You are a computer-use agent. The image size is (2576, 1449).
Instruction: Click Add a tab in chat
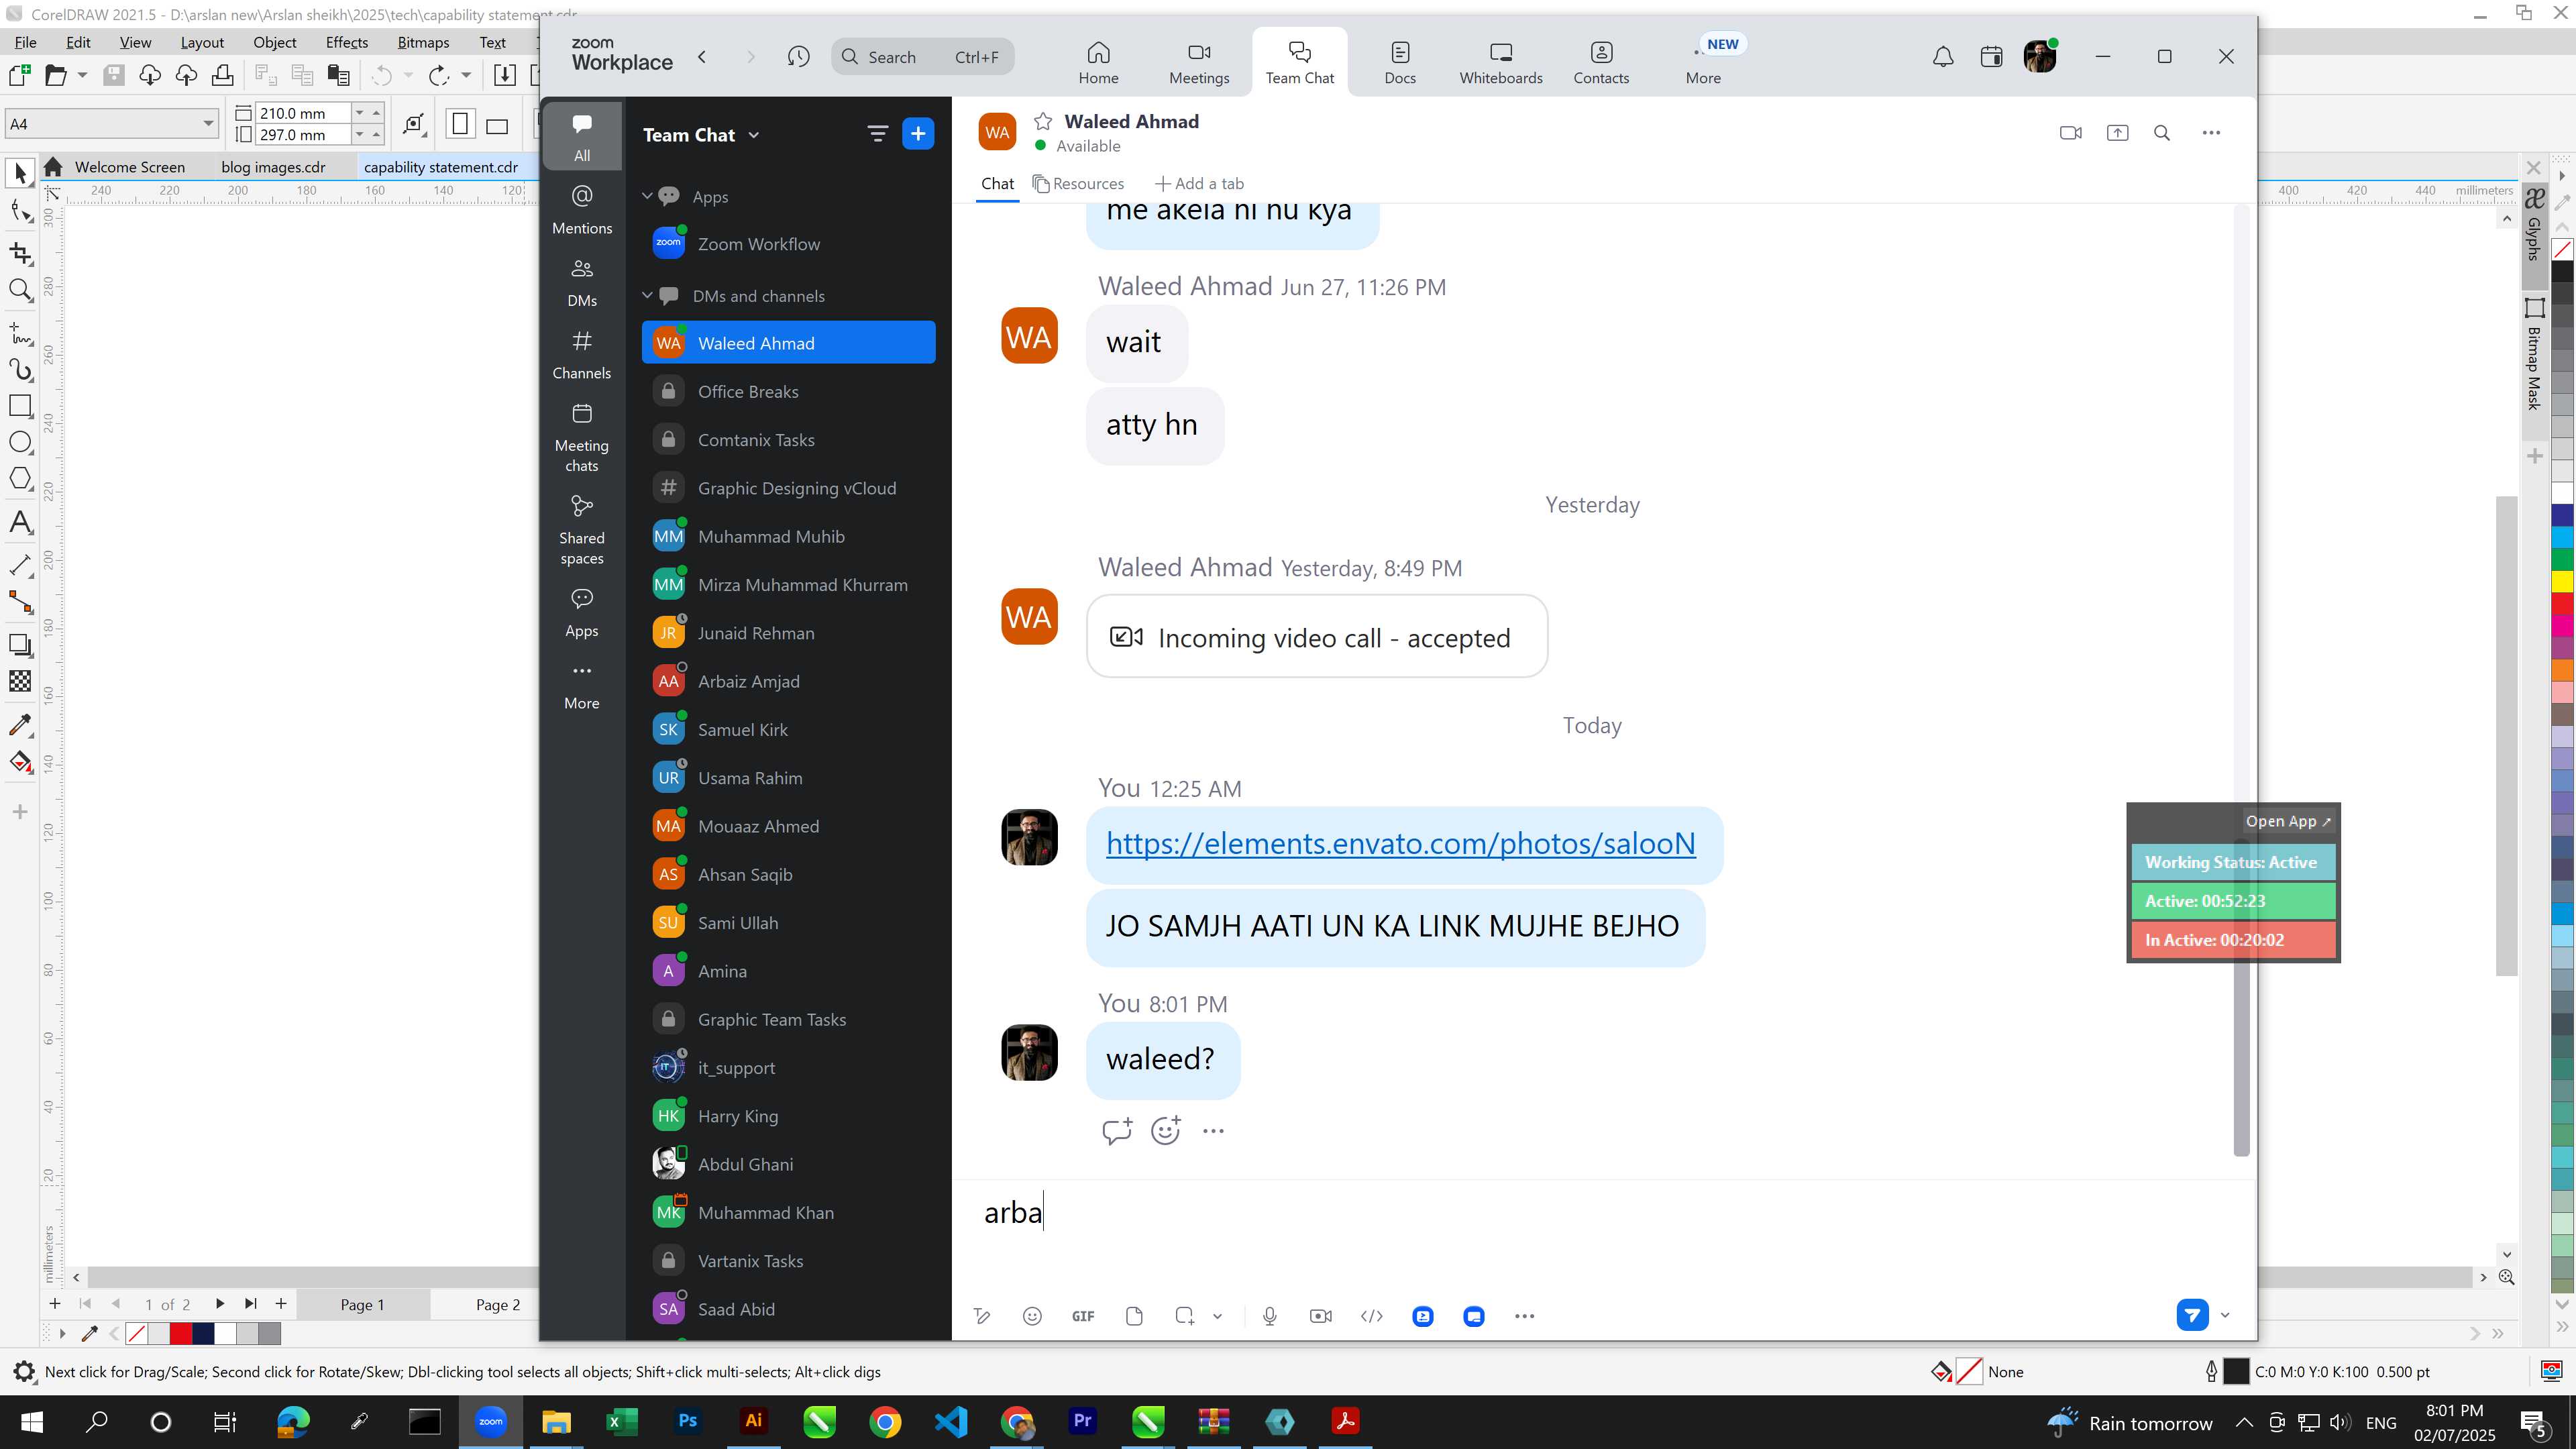click(x=1200, y=184)
